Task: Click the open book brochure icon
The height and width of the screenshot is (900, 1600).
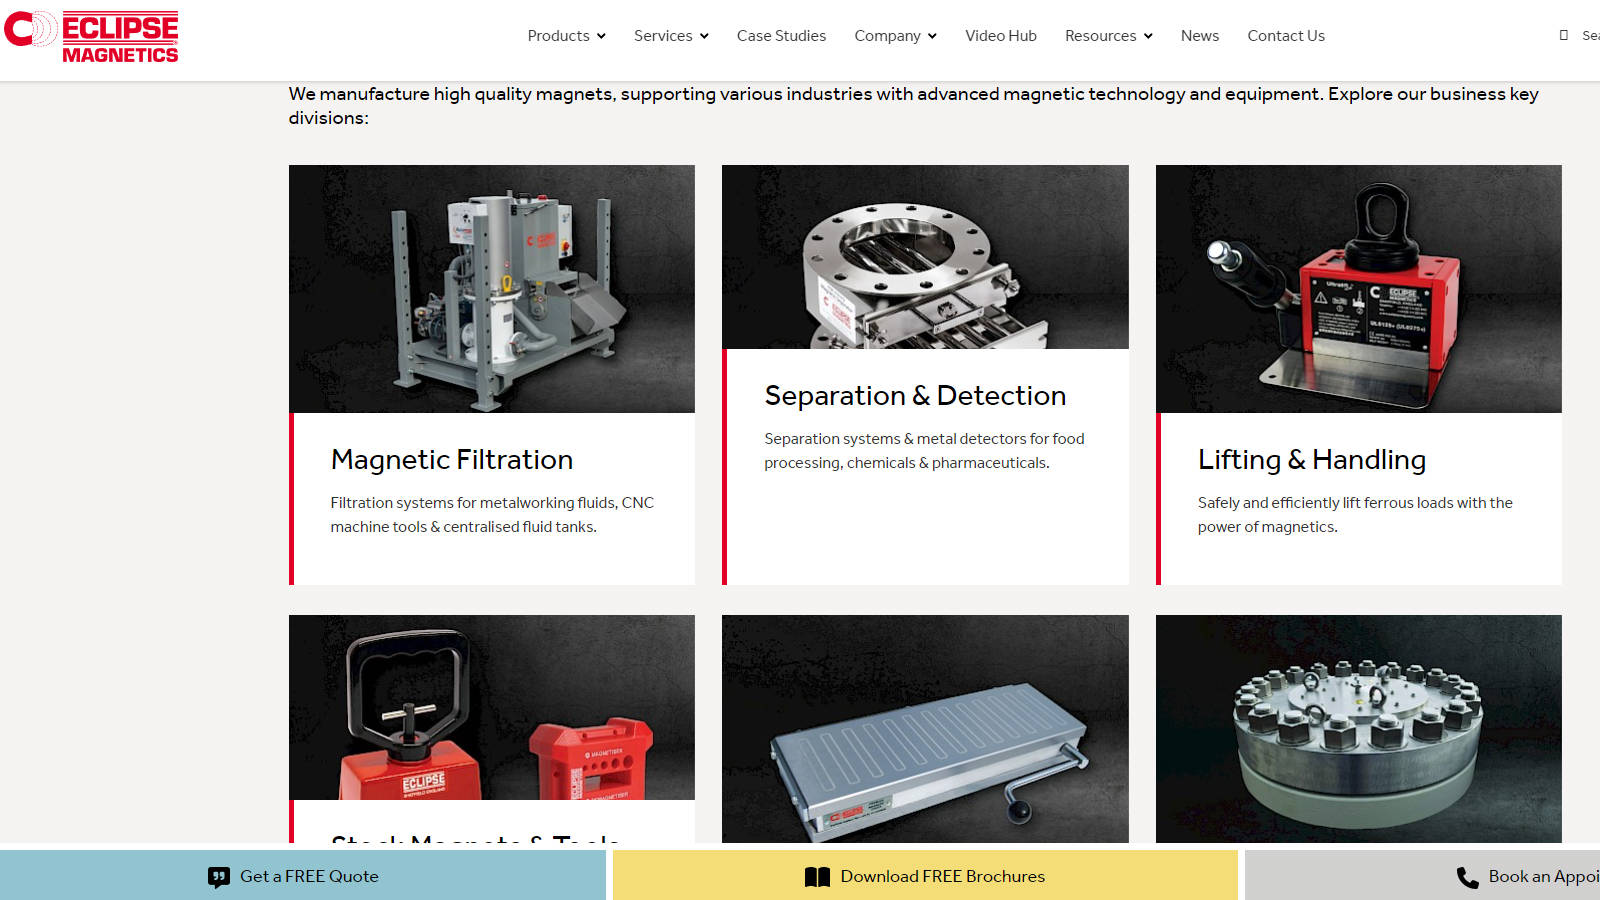Action: (x=817, y=877)
